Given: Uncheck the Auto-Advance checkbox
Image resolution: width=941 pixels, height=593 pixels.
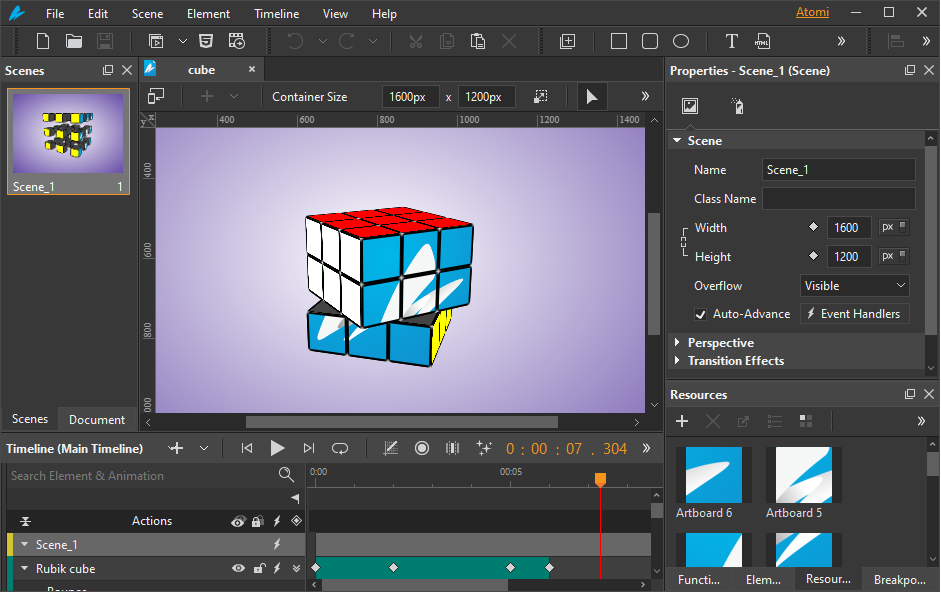Looking at the screenshot, I should [x=701, y=314].
